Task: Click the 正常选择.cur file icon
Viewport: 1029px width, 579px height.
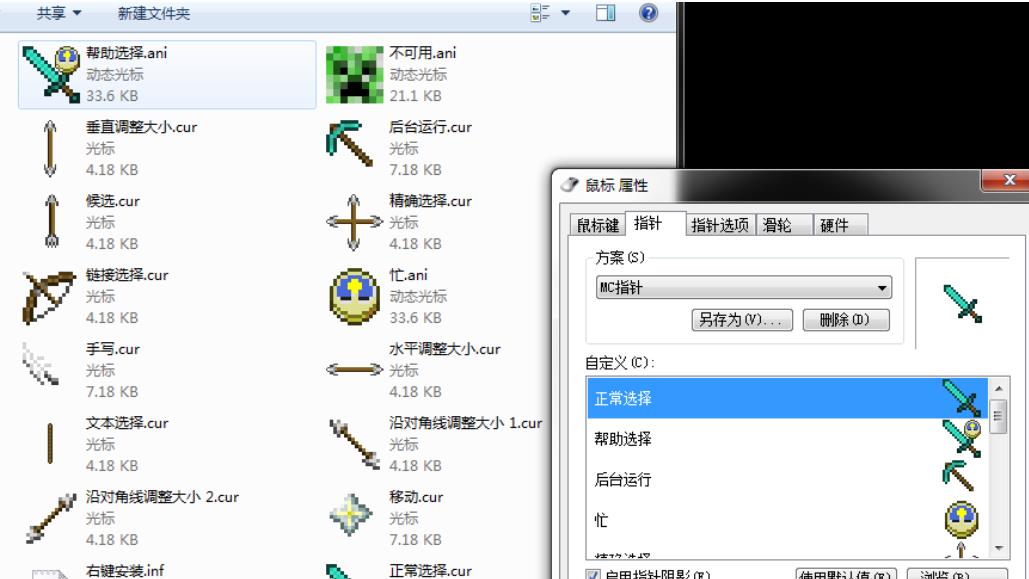Action: 339,572
